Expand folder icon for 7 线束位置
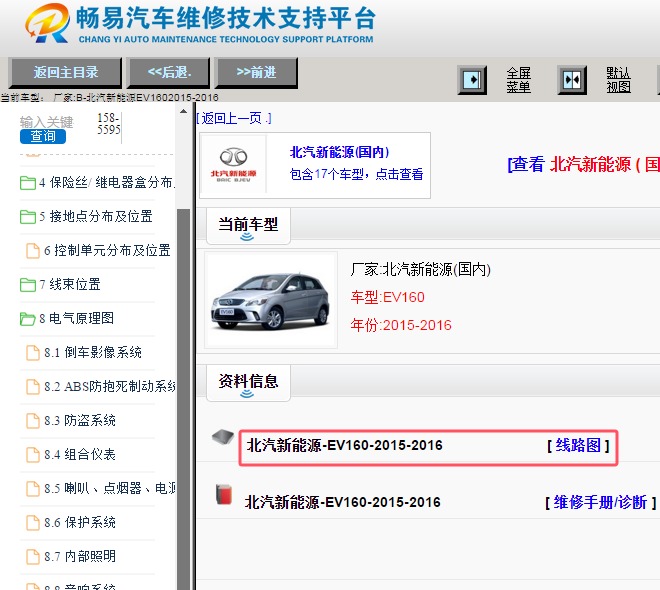 tap(28, 285)
